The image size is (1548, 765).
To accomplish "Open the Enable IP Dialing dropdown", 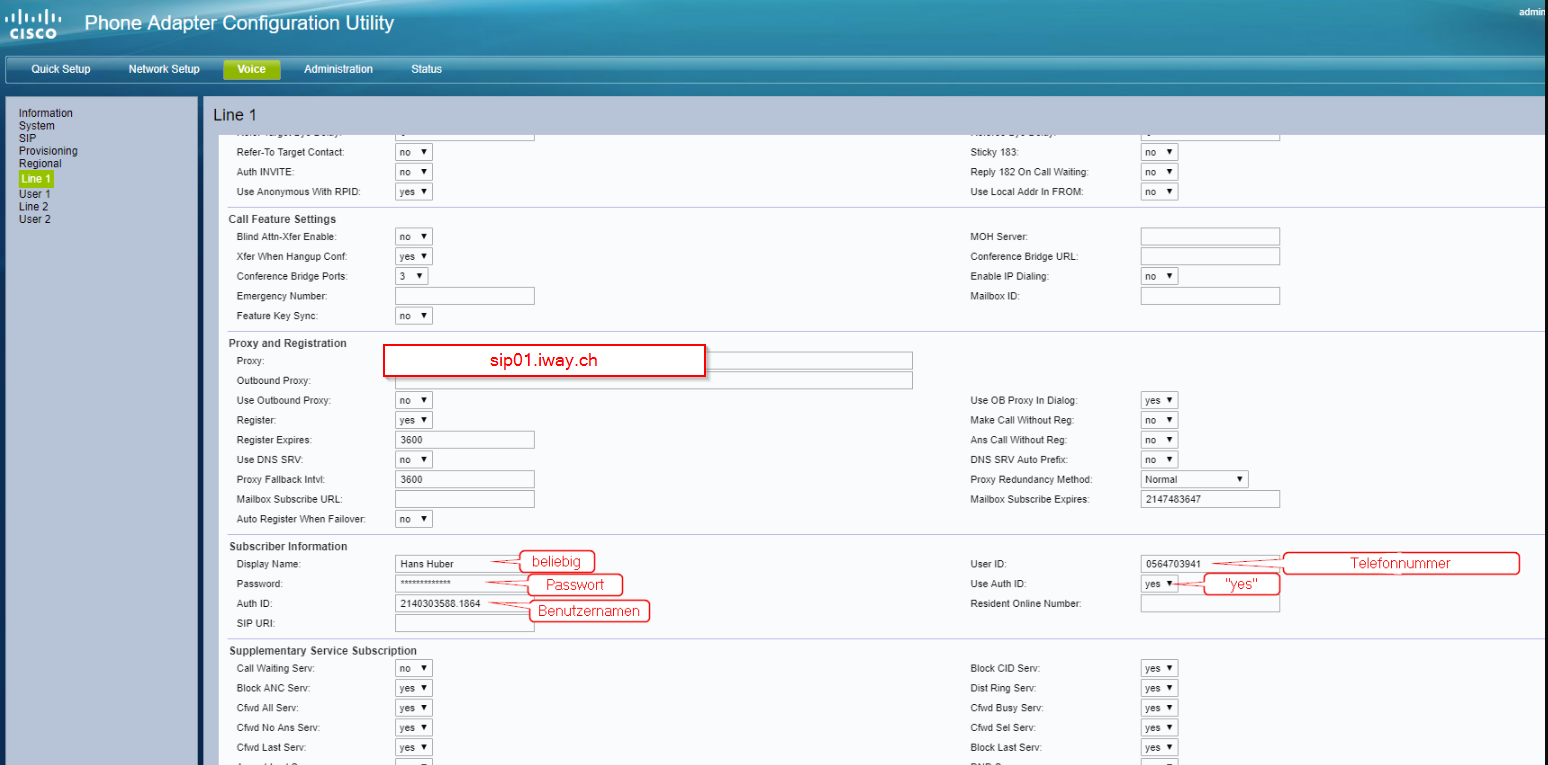I will coord(1159,276).
